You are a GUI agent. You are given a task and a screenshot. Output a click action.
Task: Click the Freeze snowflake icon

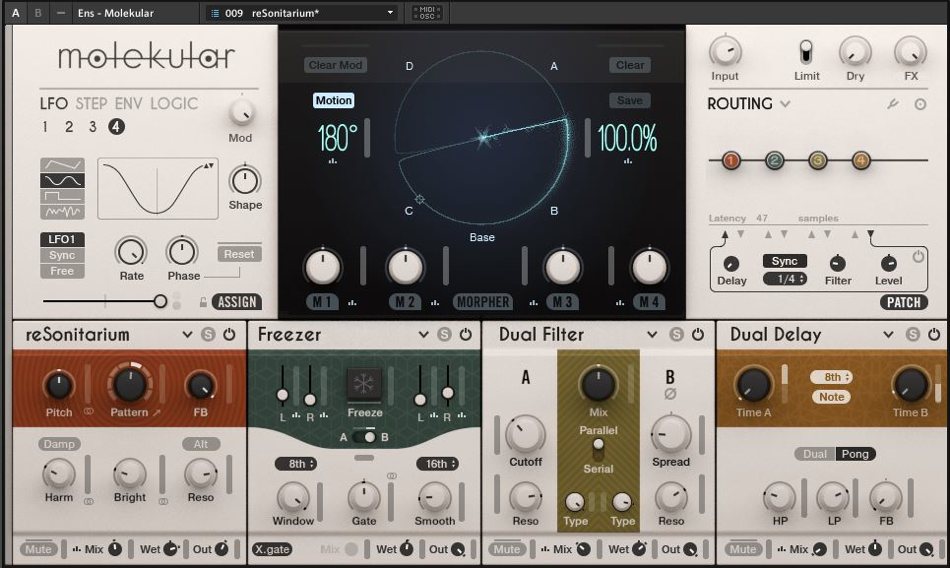coord(364,385)
